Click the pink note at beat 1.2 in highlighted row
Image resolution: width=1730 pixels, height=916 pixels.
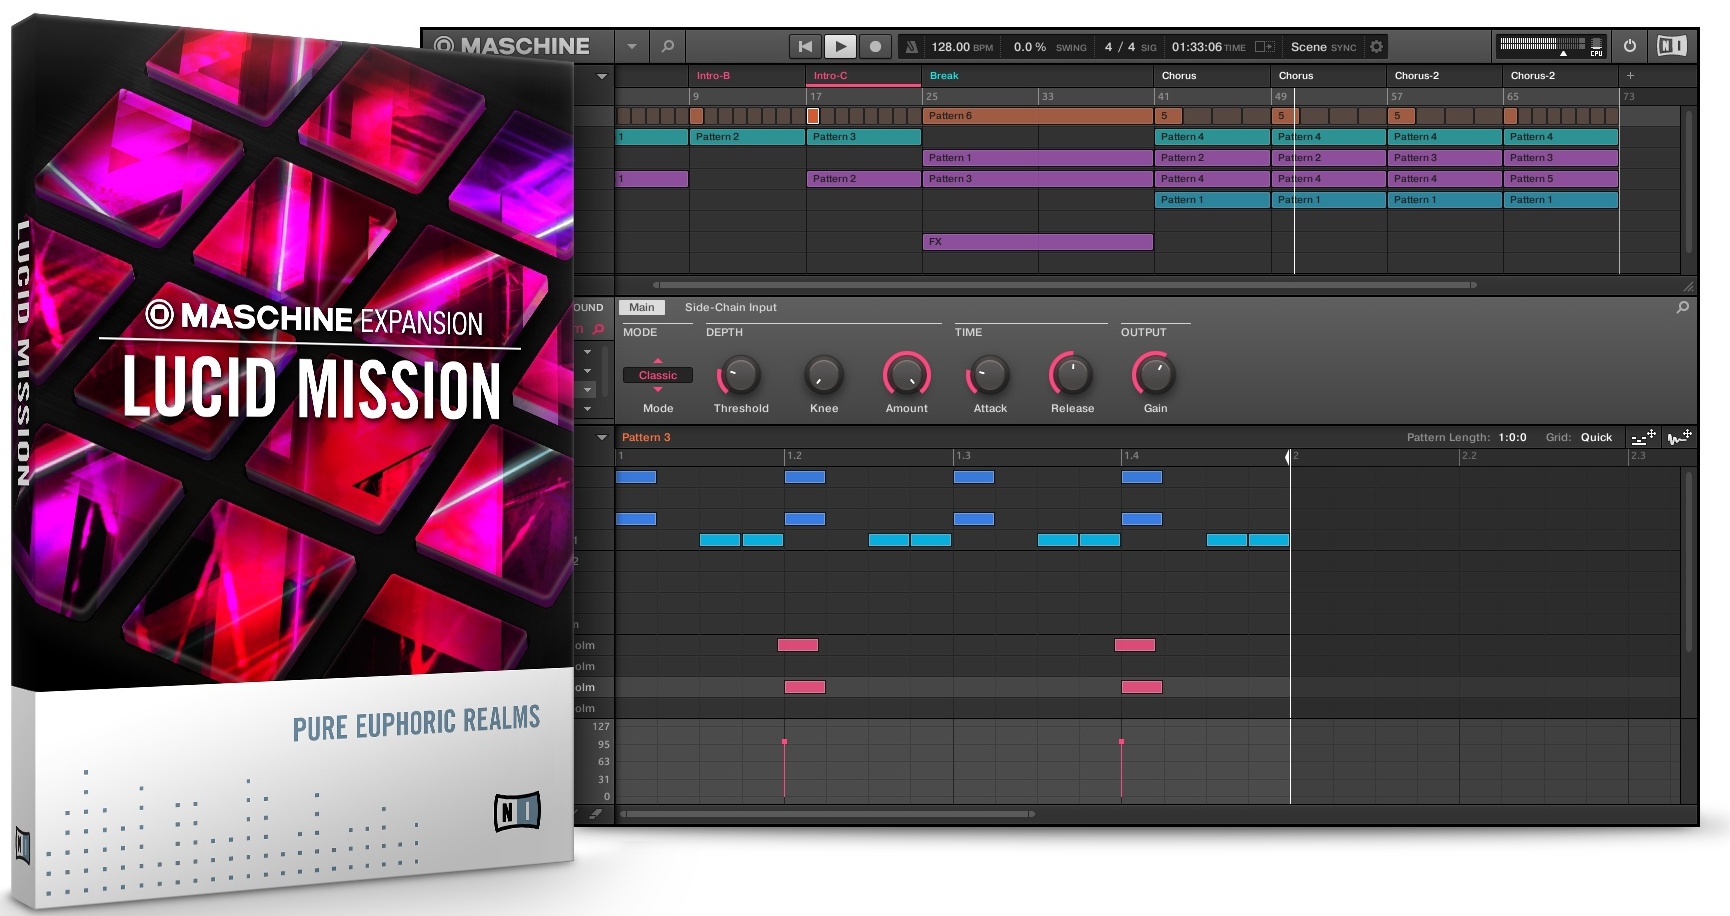(x=805, y=688)
